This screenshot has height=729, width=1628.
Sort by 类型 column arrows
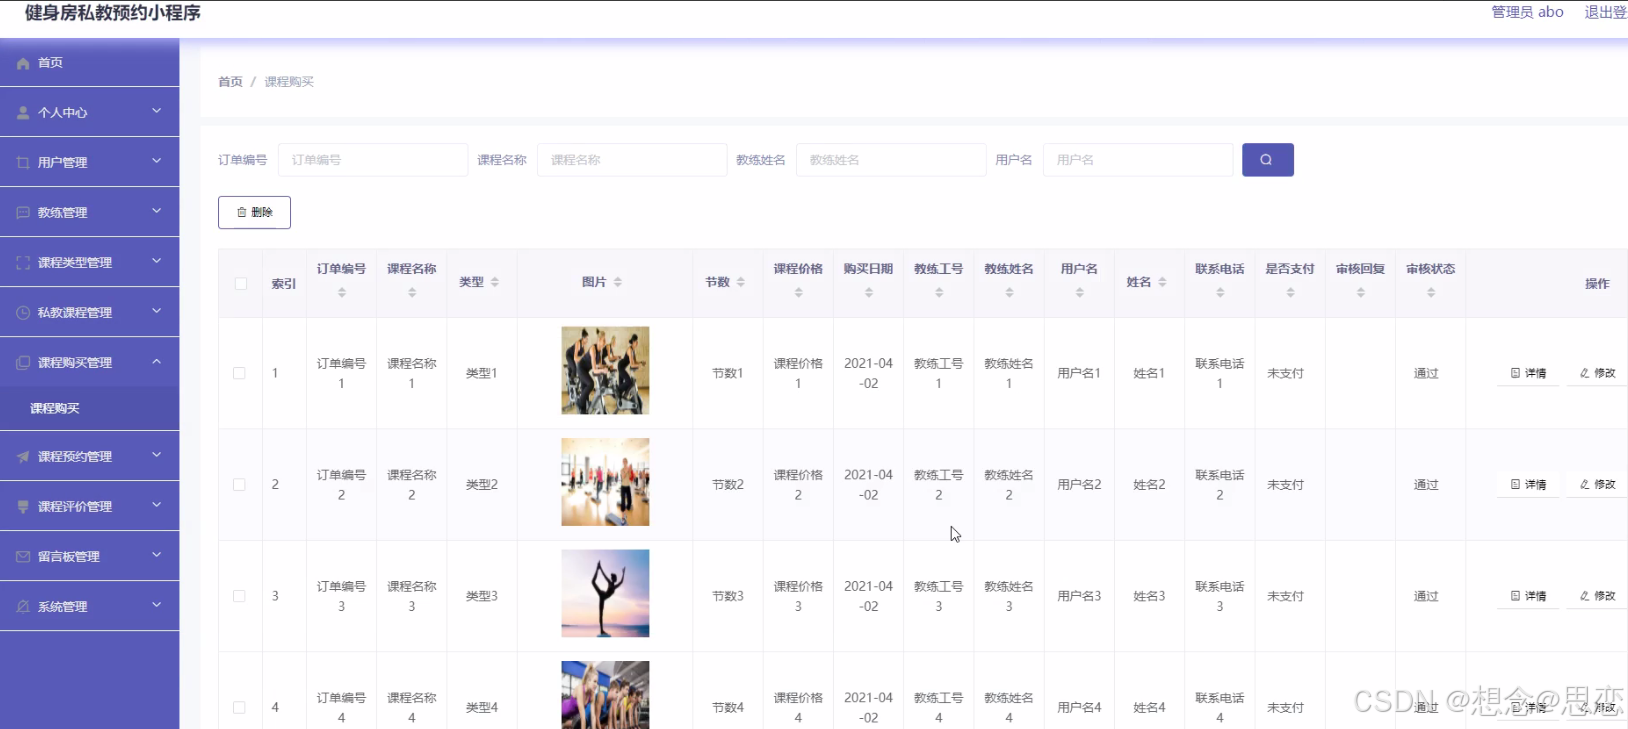(495, 283)
